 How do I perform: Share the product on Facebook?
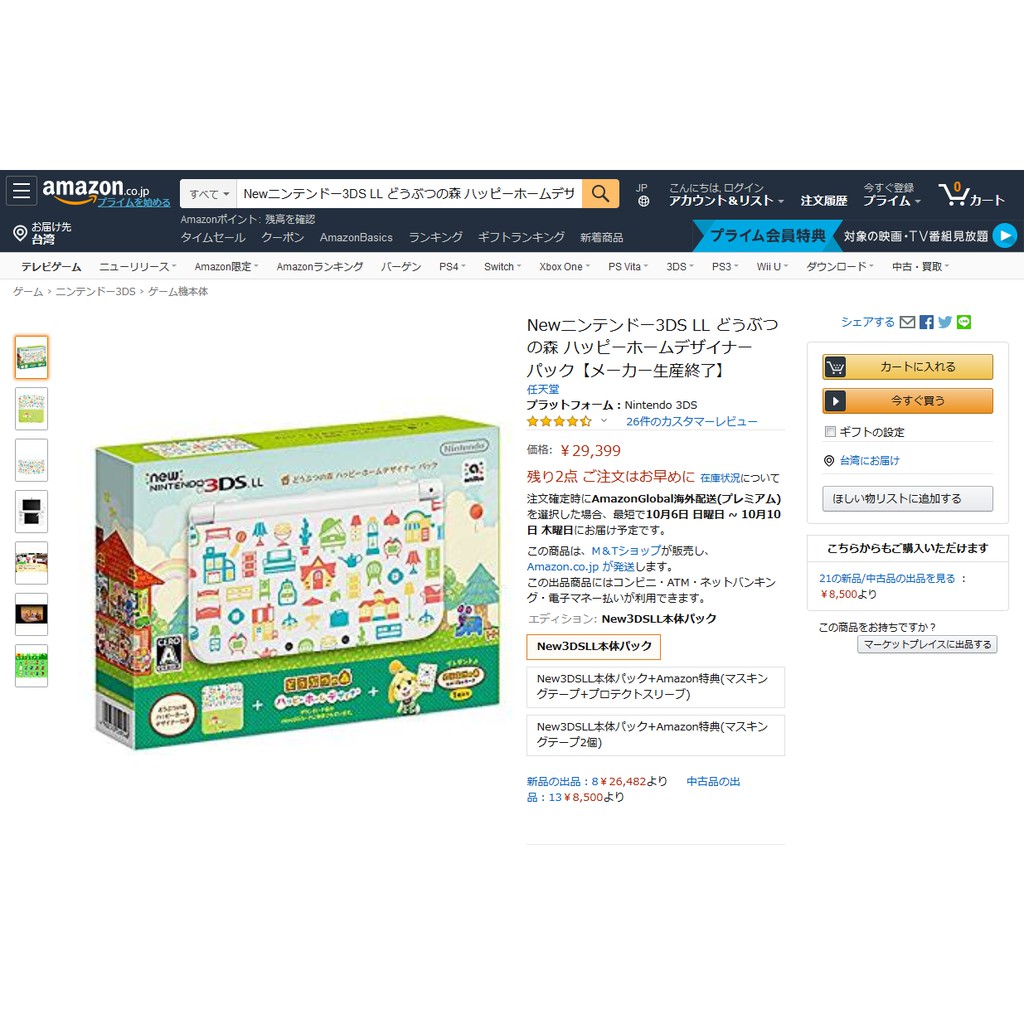926,322
